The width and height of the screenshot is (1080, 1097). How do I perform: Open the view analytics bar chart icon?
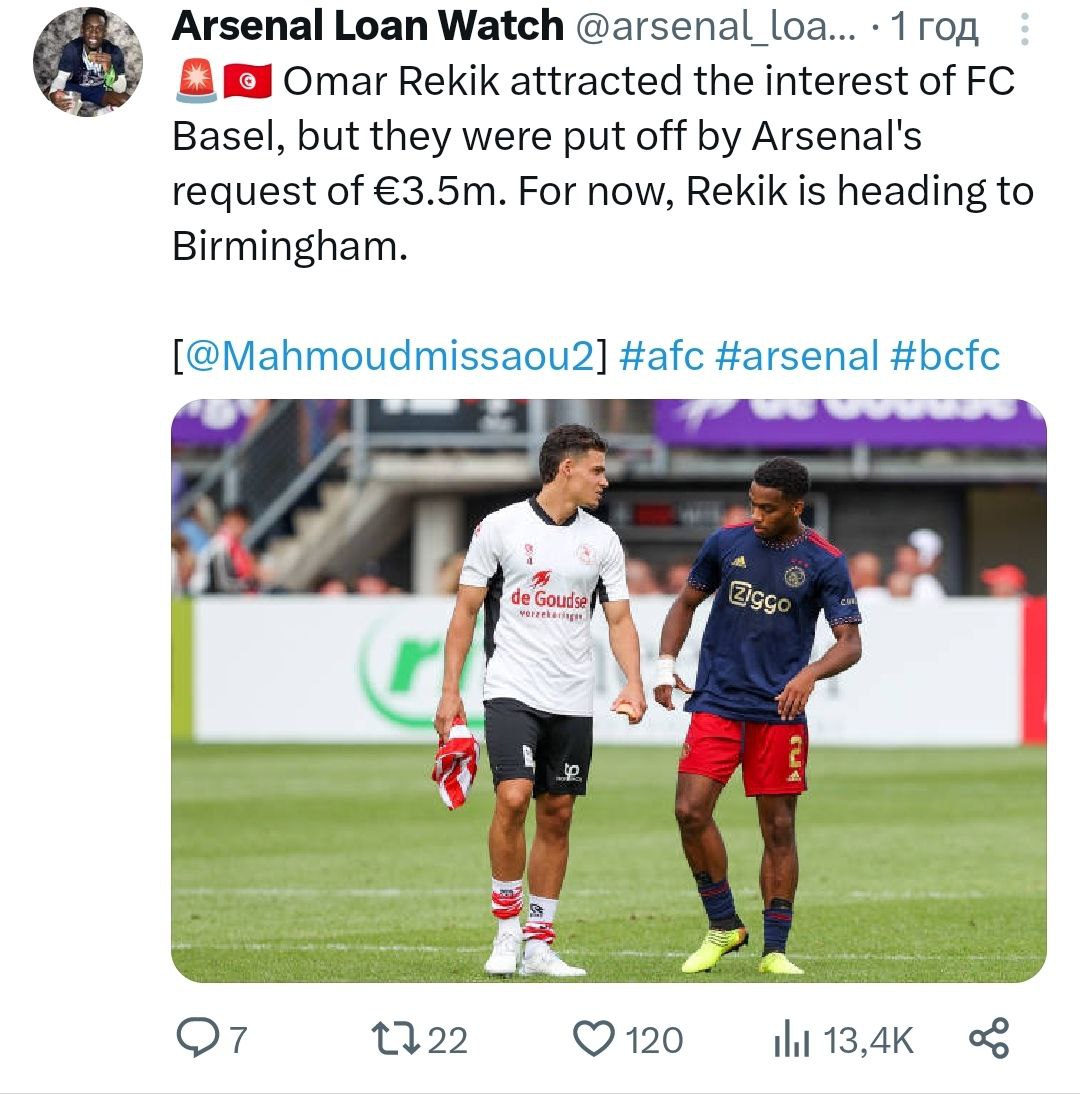tap(792, 1040)
